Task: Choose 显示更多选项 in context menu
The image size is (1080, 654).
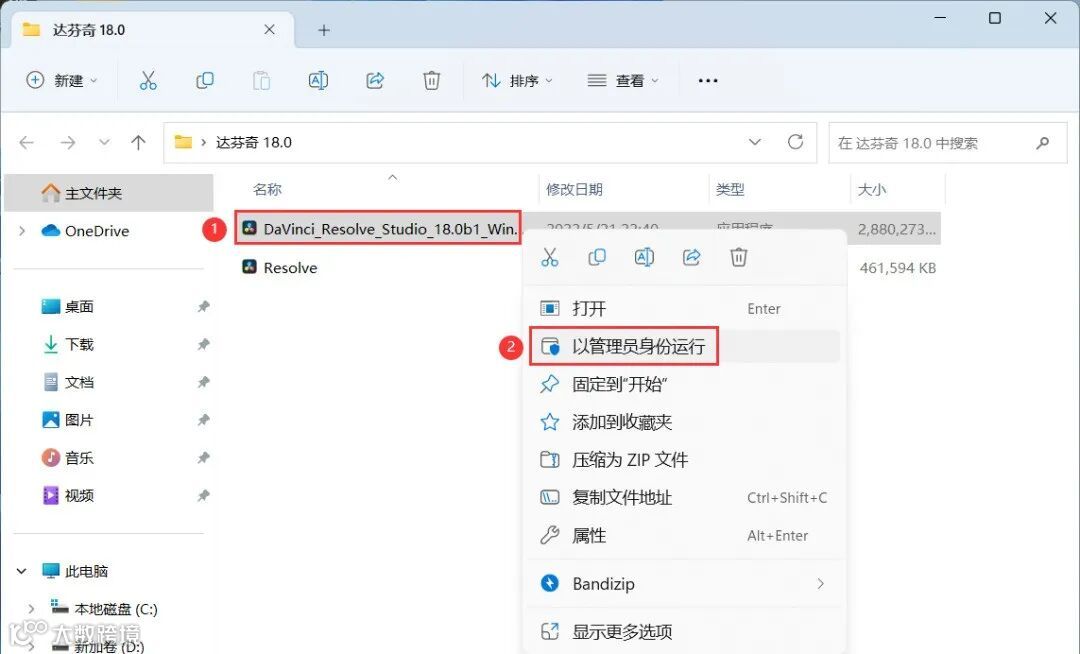Action: pyautogui.click(x=685, y=631)
